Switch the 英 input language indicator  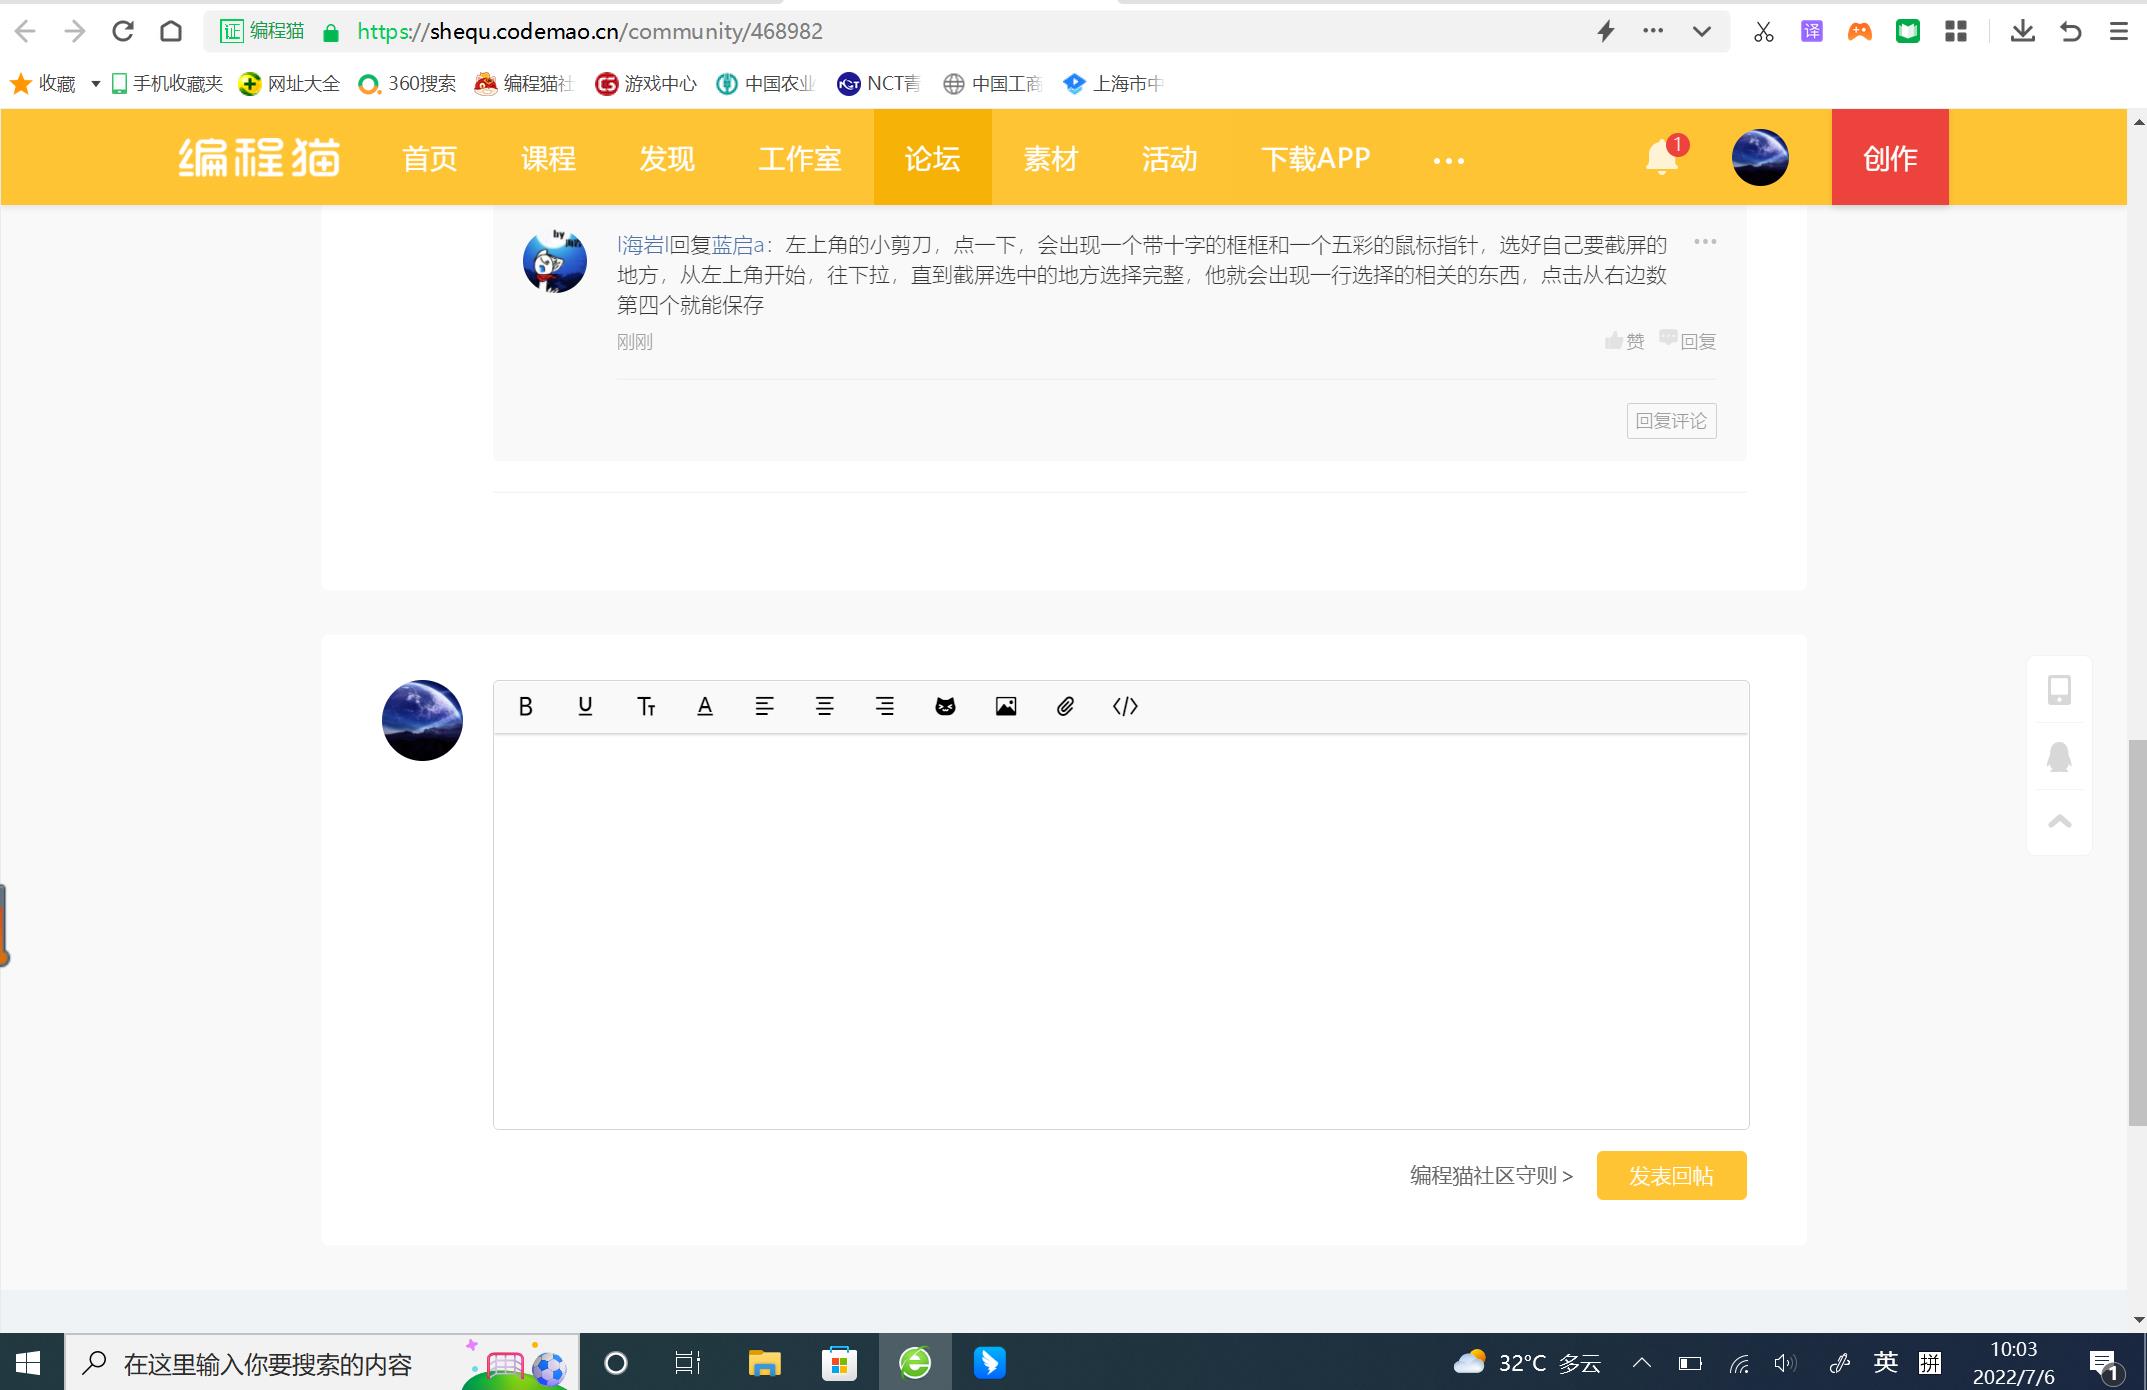(x=1886, y=1362)
